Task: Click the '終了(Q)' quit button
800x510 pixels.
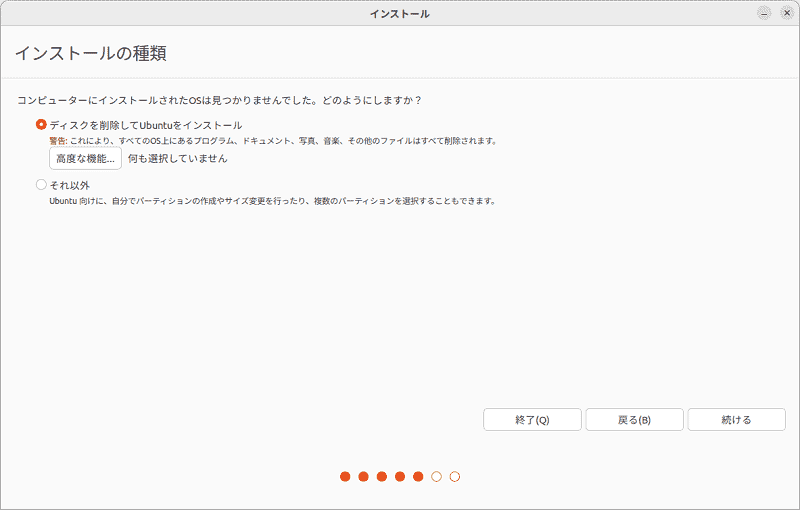Action: (532, 420)
